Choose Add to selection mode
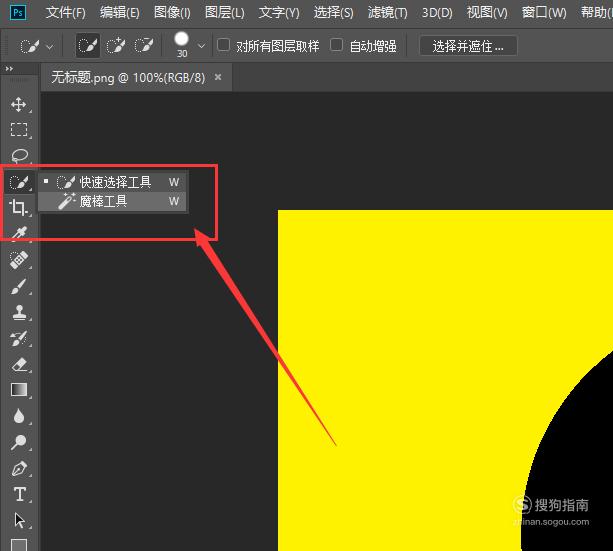The width and height of the screenshot is (613, 551). click(116, 46)
